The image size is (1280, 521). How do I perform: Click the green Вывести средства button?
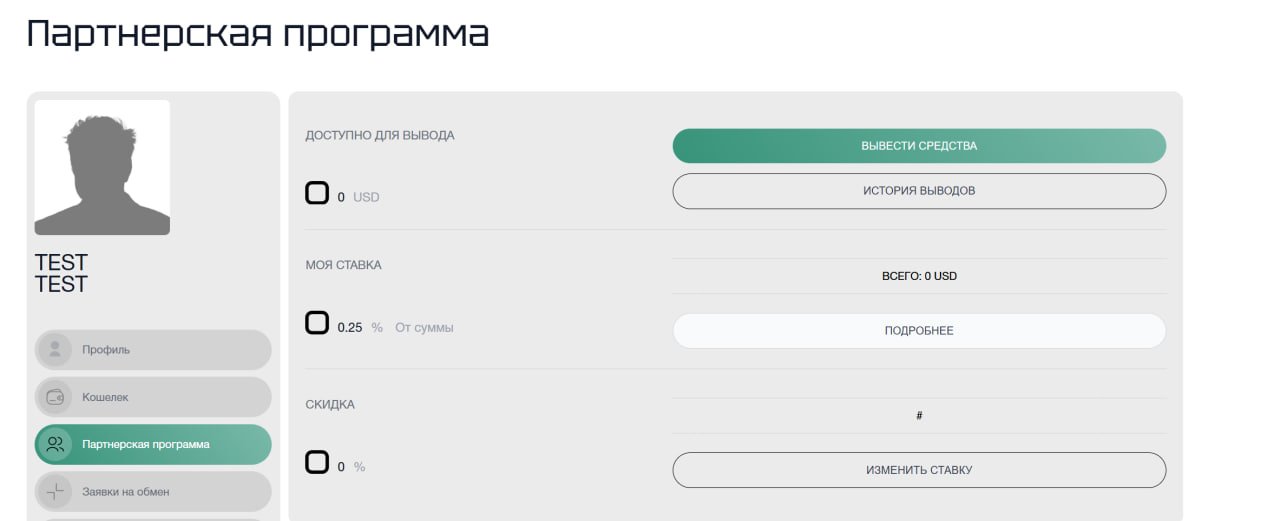pyautogui.click(x=919, y=146)
